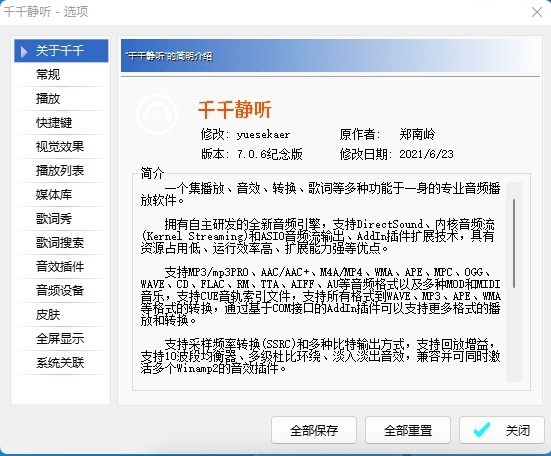This screenshot has height=456, width=551.
Task: Click original author name 郑南岭
Action: [417, 134]
